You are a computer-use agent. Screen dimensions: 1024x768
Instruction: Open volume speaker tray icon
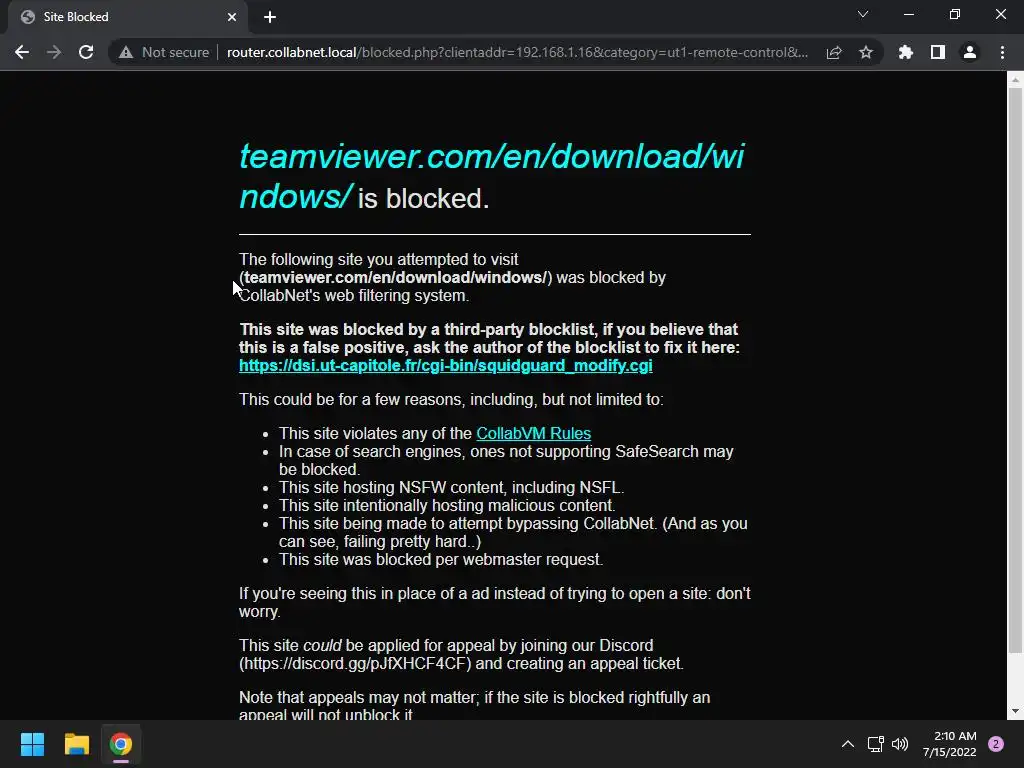(900, 744)
